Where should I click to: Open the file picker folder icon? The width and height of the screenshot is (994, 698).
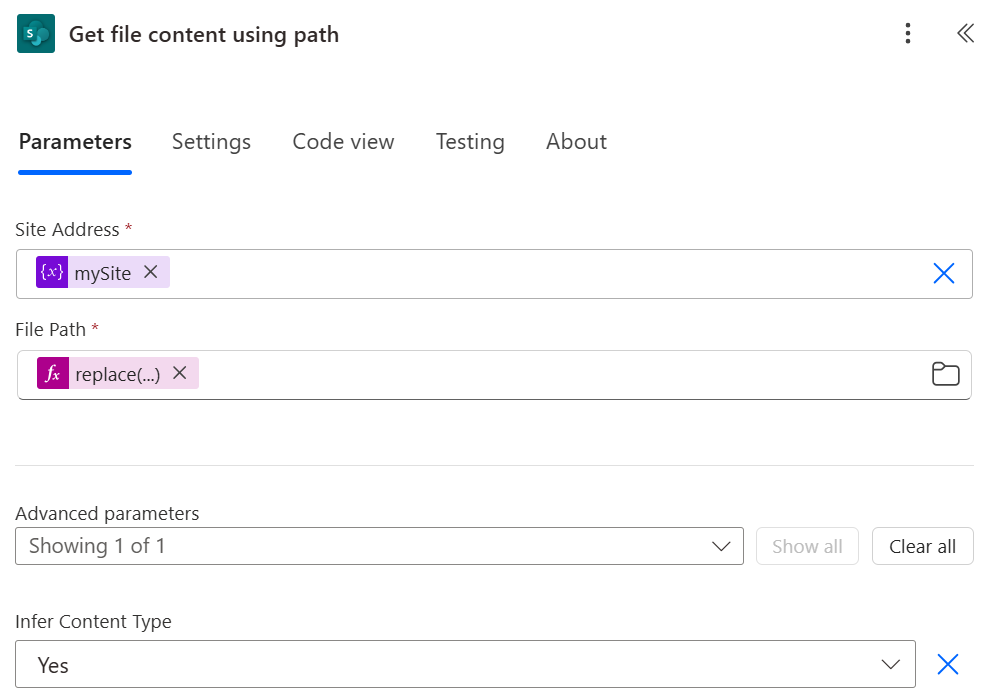(945, 374)
